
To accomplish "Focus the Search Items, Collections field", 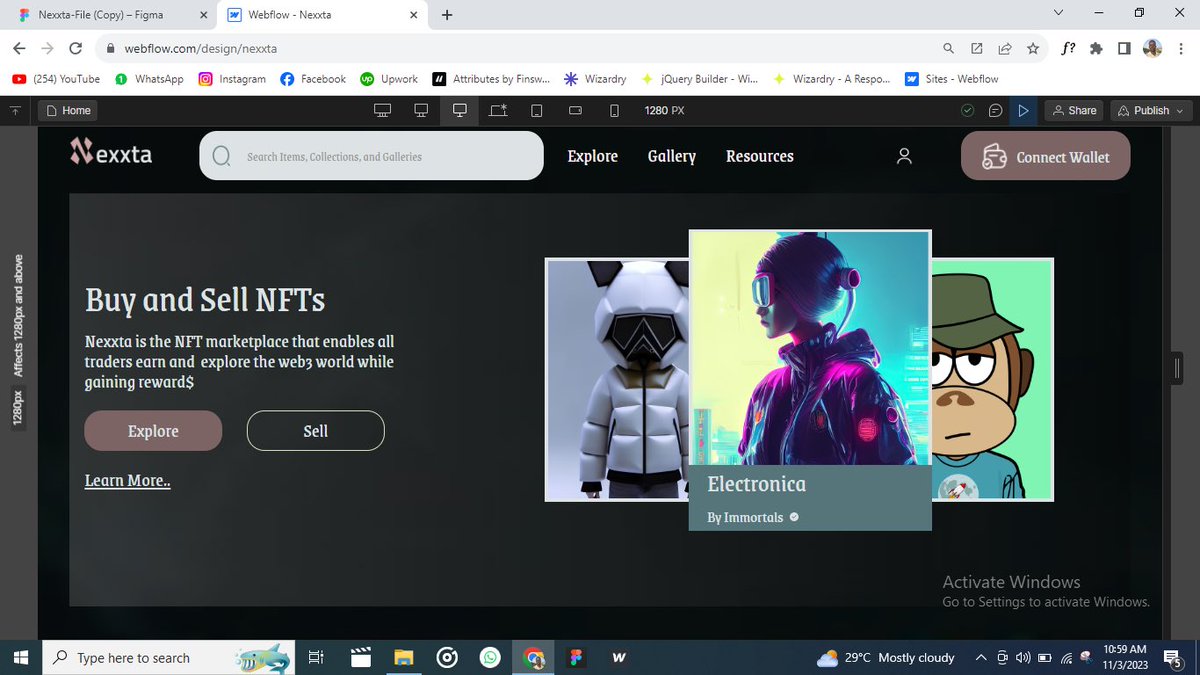I will (x=371, y=156).
